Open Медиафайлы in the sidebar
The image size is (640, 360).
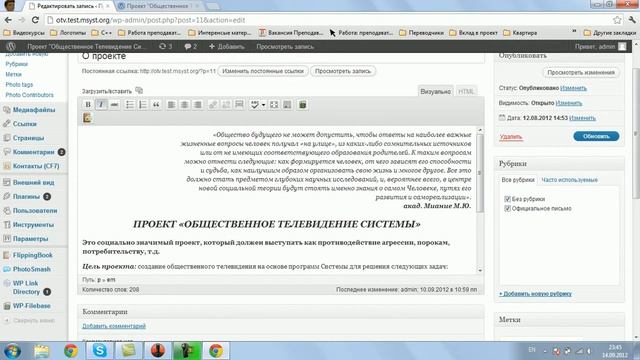[x=33, y=110]
